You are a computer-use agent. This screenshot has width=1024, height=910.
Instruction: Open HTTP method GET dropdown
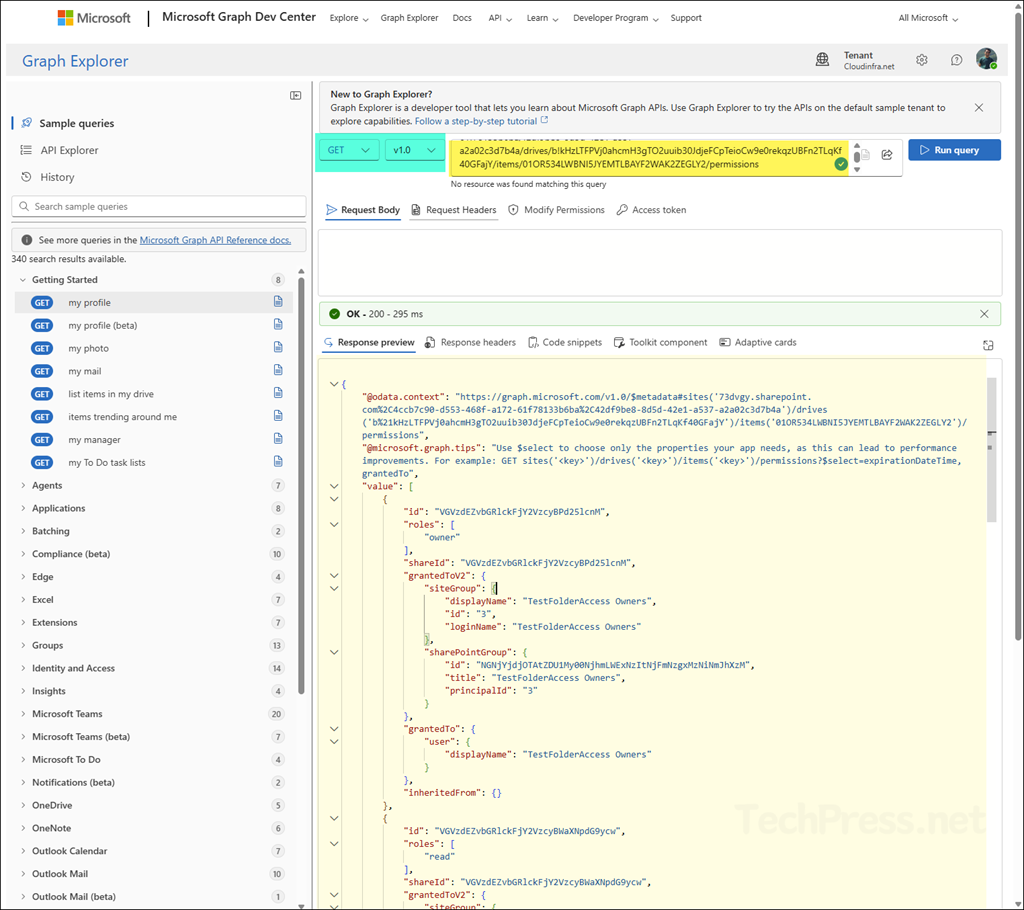[x=348, y=150]
